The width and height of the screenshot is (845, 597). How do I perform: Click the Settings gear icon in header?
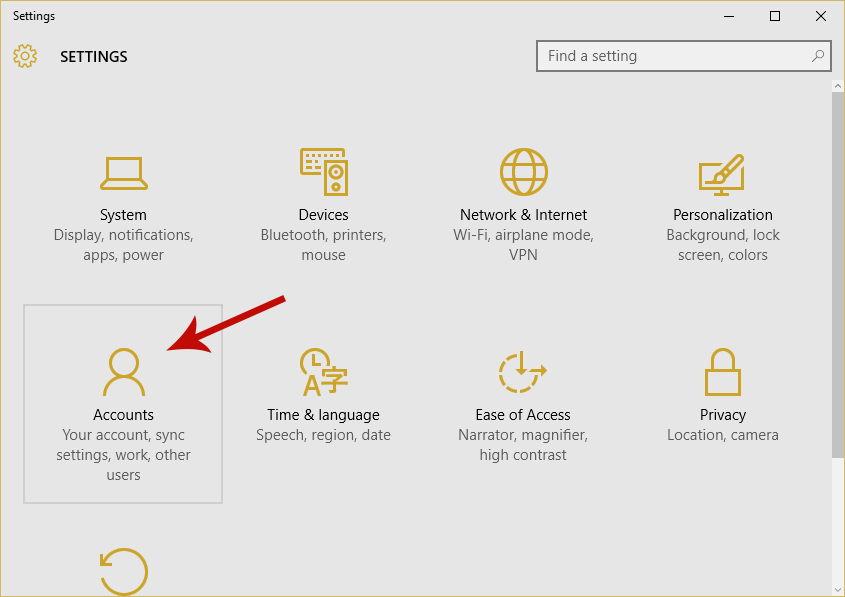(25, 56)
